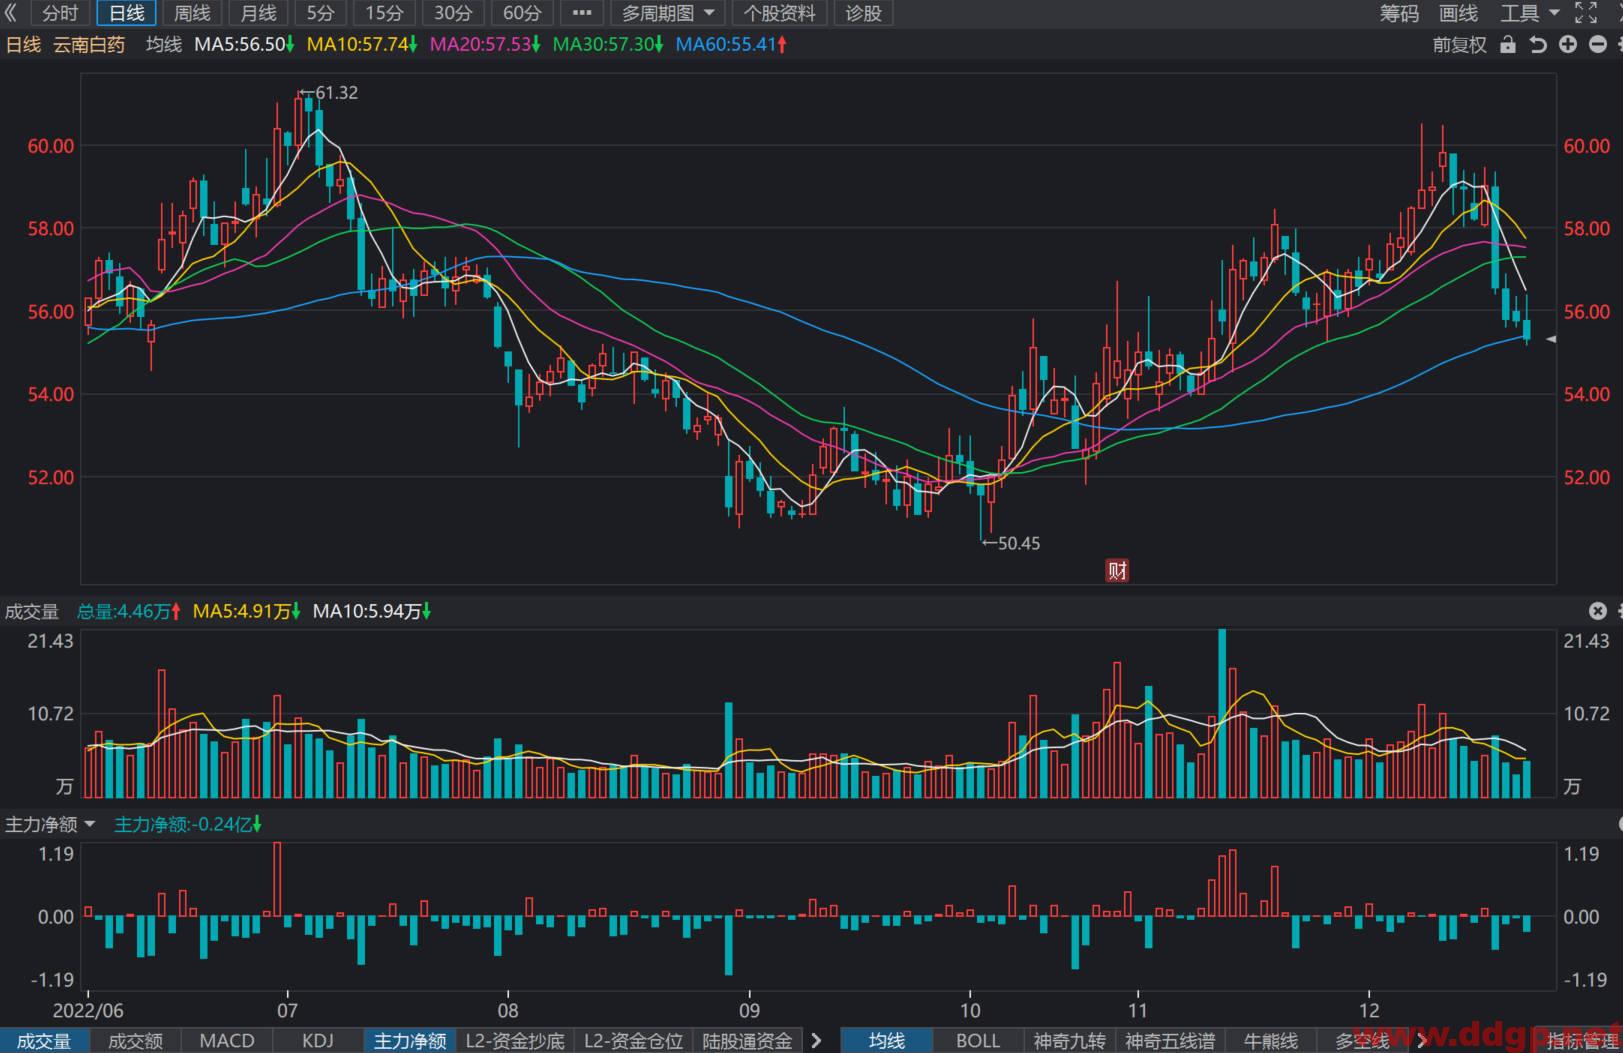The image size is (1623, 1053).
Task: Toggle fullscreen chart view icon
Action: (1586, 13)
